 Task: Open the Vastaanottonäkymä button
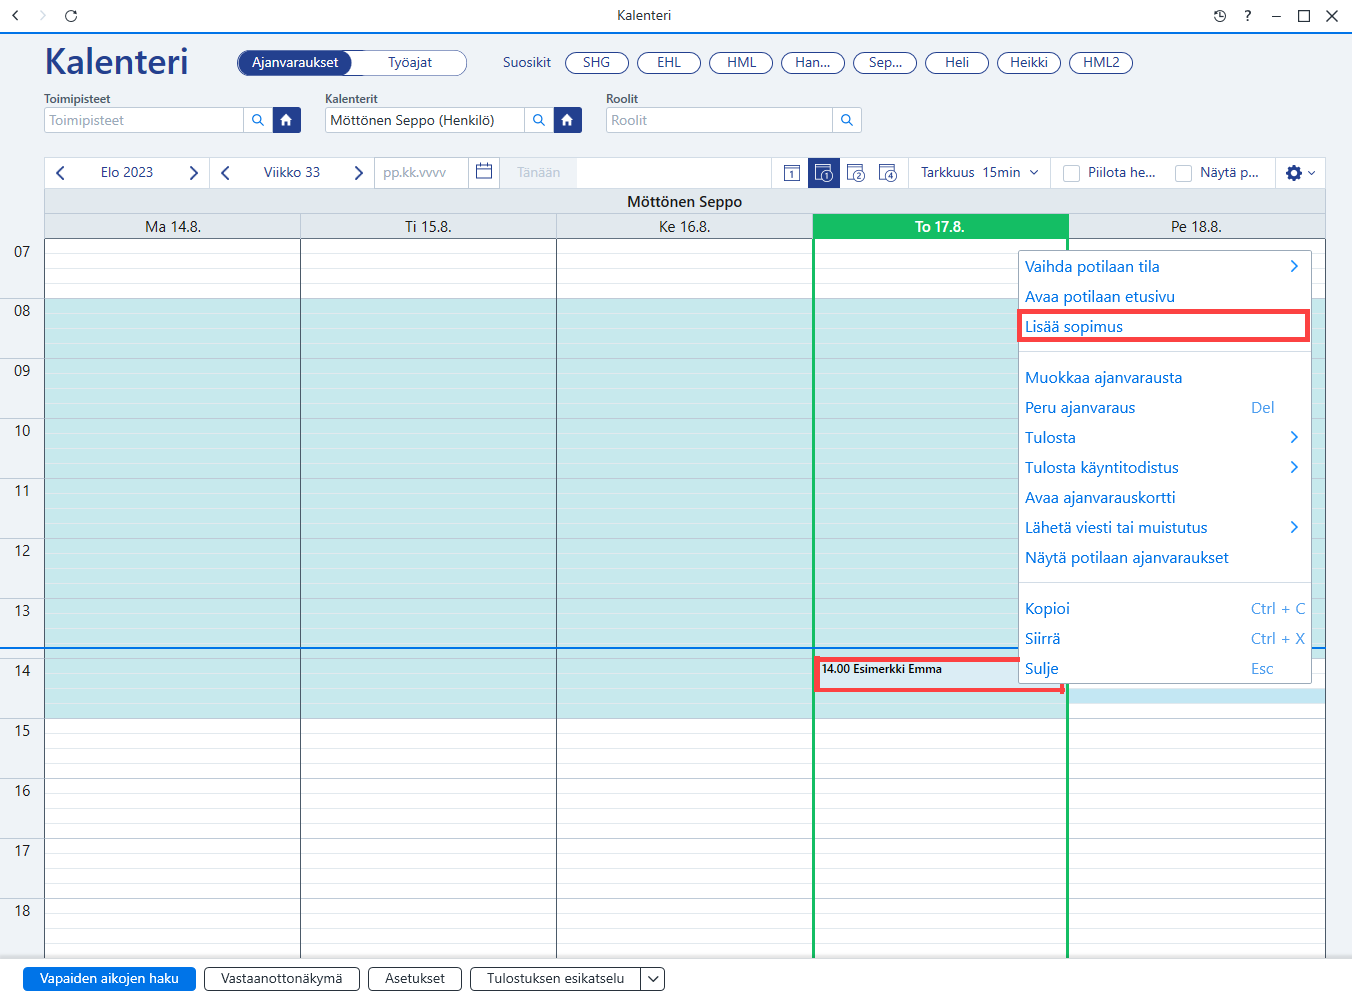tap(282, 979)
